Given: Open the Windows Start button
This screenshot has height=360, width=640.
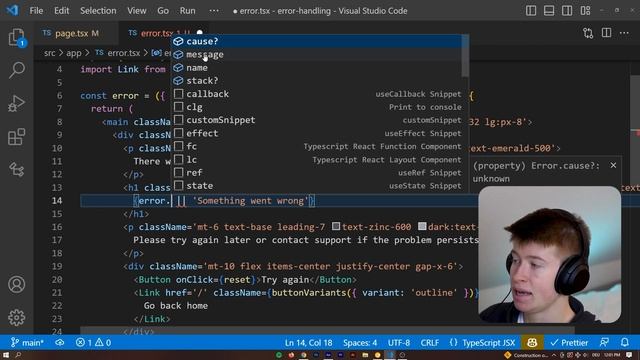Looking at the screenshot, I should [x=6, y=355].
